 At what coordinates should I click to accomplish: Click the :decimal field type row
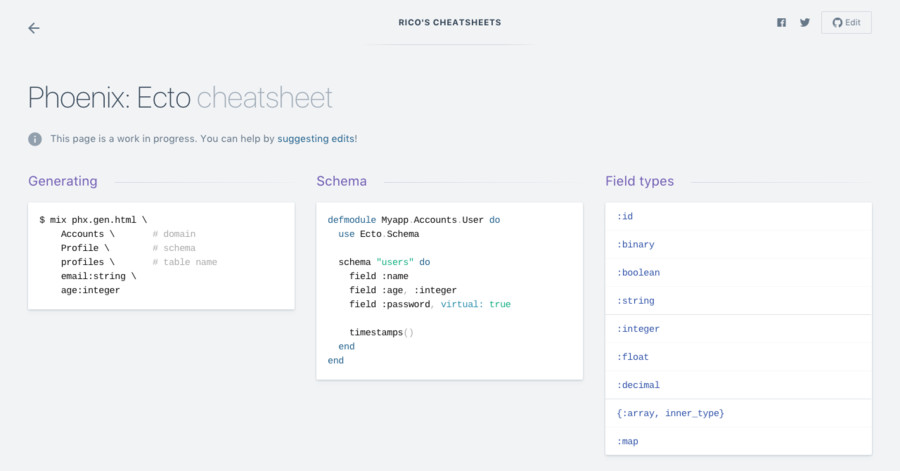pos(738,385)
